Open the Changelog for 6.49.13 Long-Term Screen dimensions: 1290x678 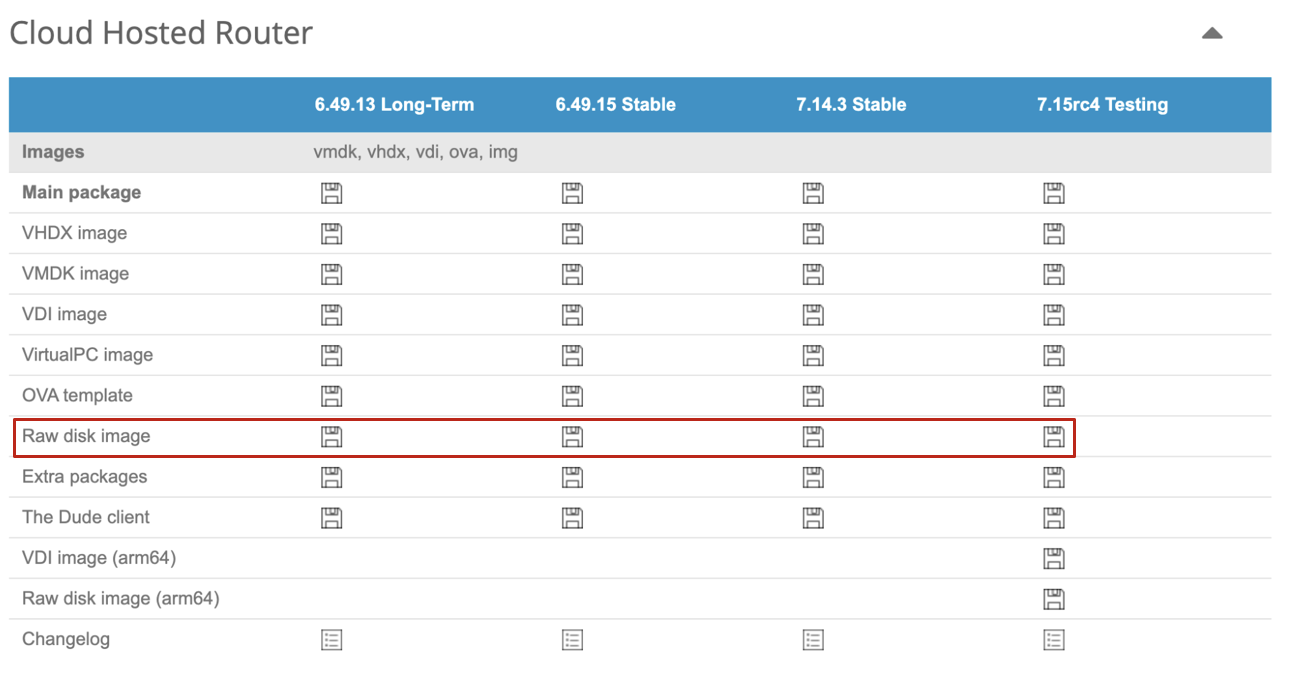click(x=330, y=638)
